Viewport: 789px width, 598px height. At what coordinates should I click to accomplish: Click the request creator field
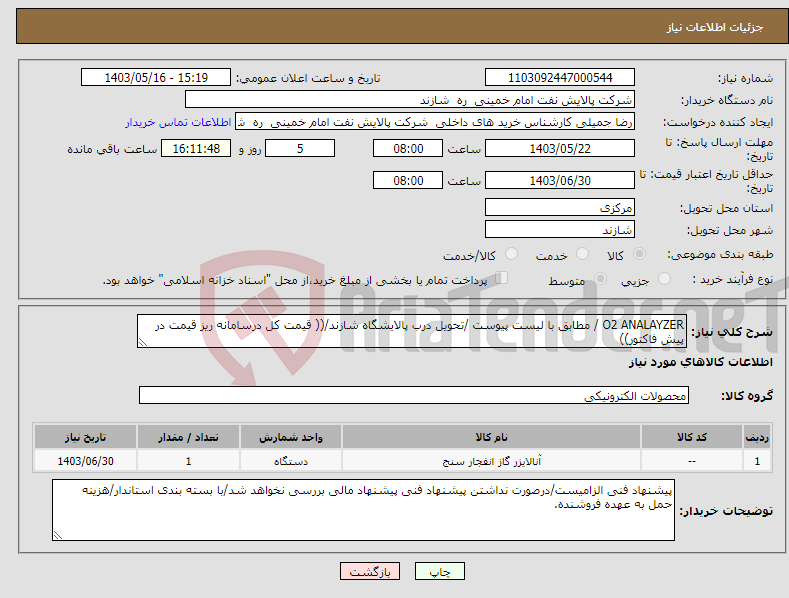(435, 122)
